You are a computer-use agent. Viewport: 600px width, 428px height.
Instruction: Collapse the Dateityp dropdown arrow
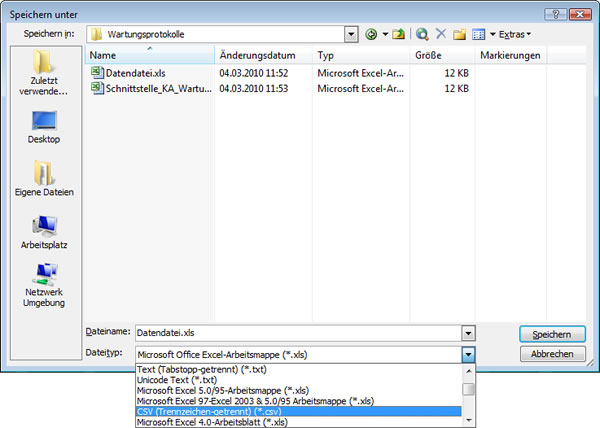[x=467, y=354]
